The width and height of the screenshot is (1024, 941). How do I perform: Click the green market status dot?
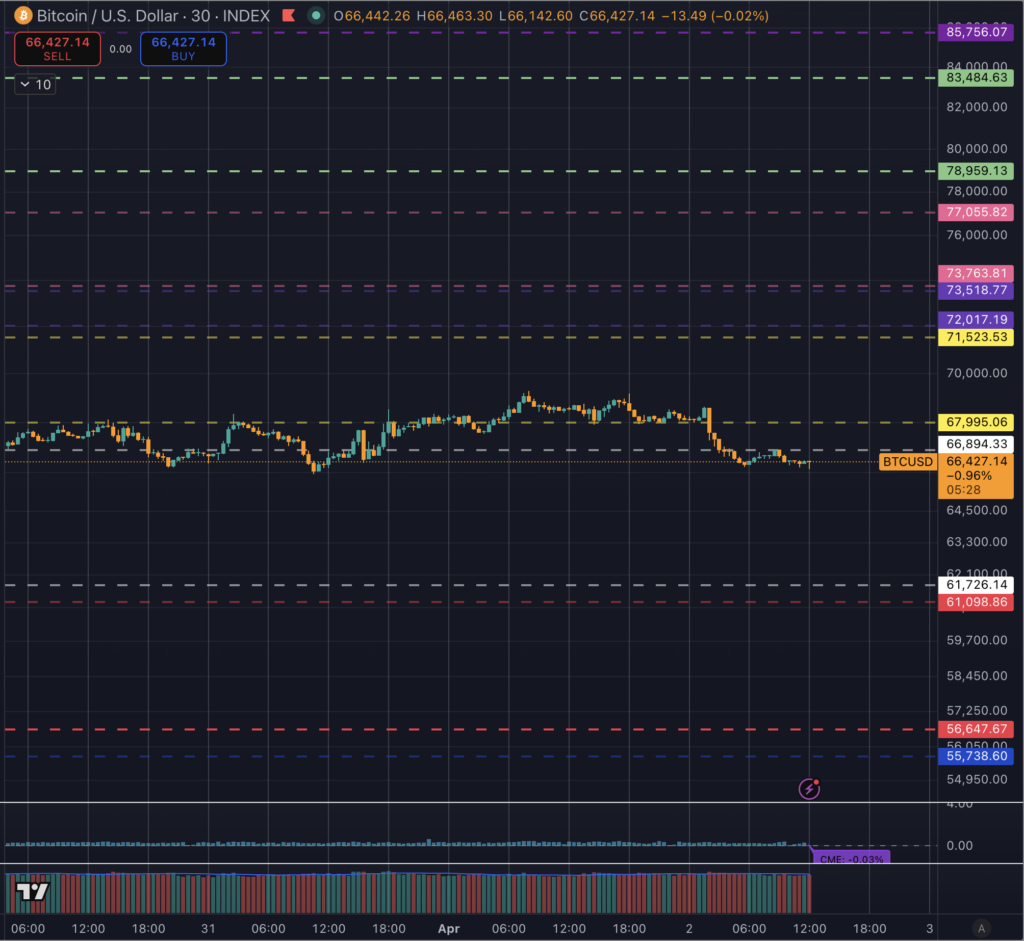[315, 16]
